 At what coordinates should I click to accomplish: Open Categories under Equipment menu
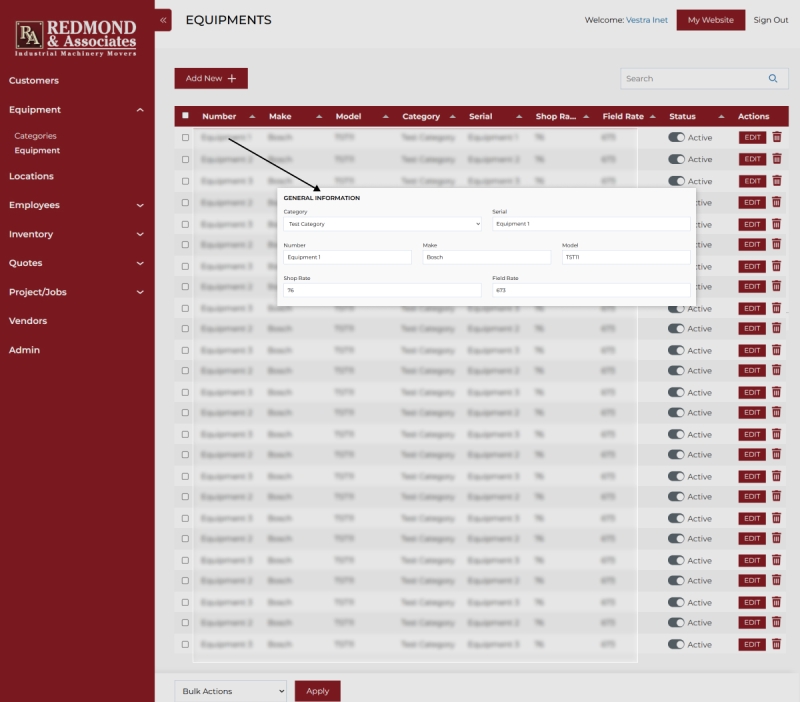tap(35, 136)
